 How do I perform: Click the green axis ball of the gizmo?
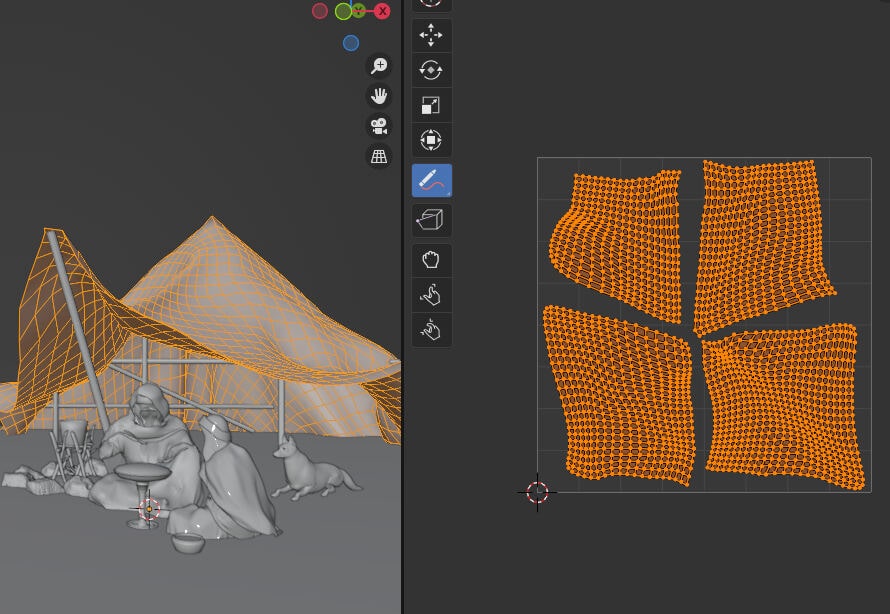(343, 11)
